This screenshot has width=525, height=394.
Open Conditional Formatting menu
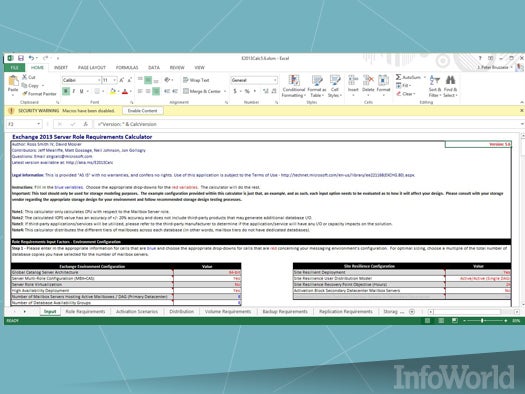tap(294, 86)
